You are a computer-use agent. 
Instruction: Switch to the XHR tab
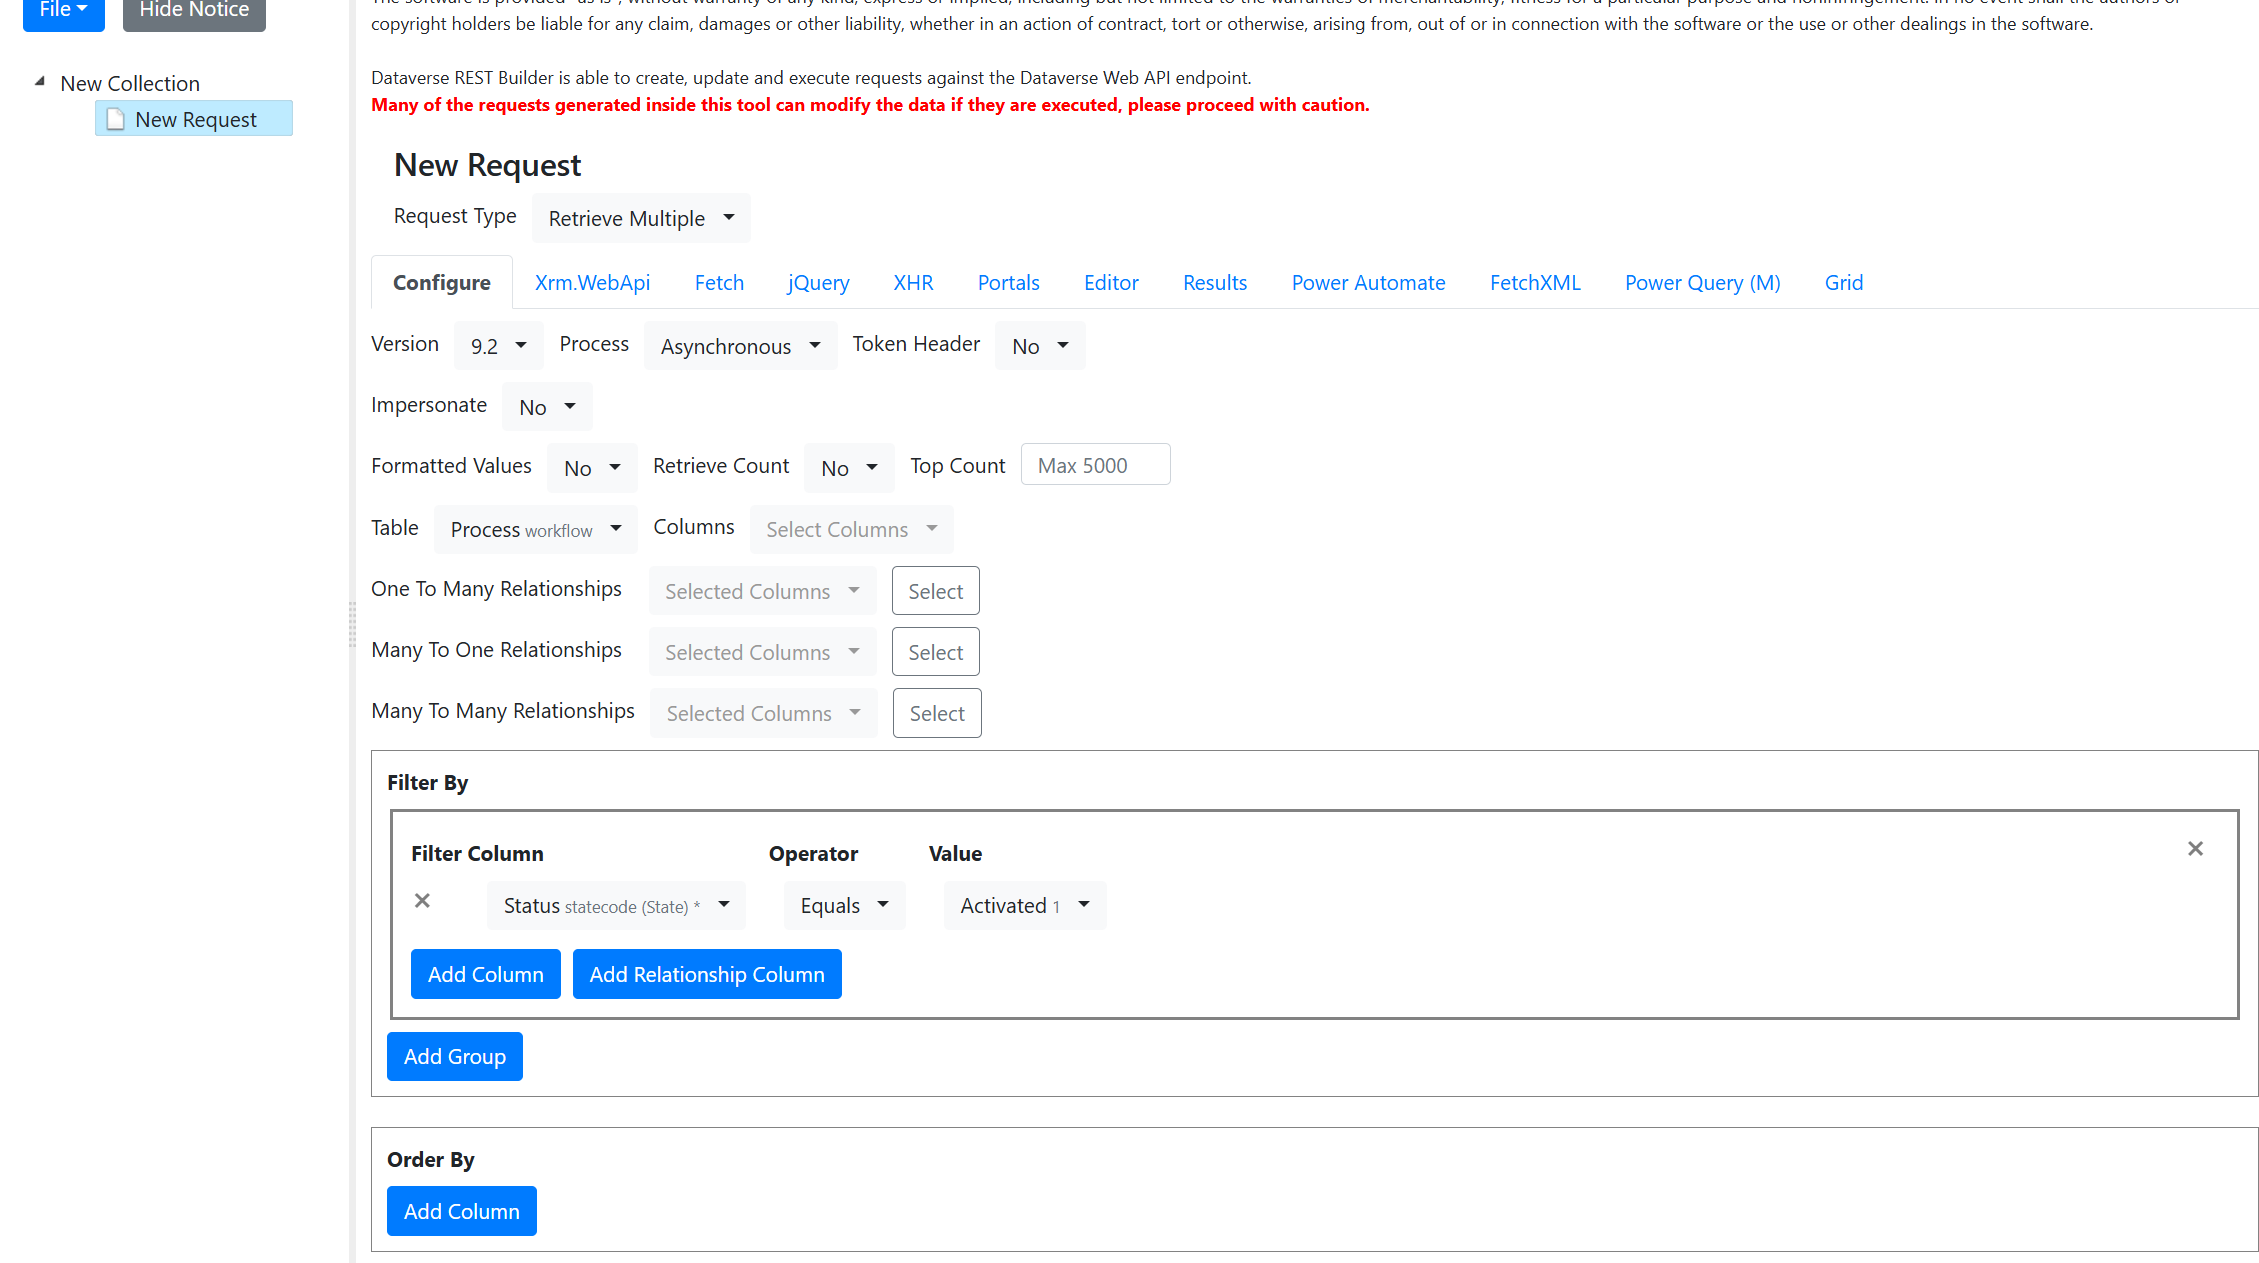(x=913, y=282)
